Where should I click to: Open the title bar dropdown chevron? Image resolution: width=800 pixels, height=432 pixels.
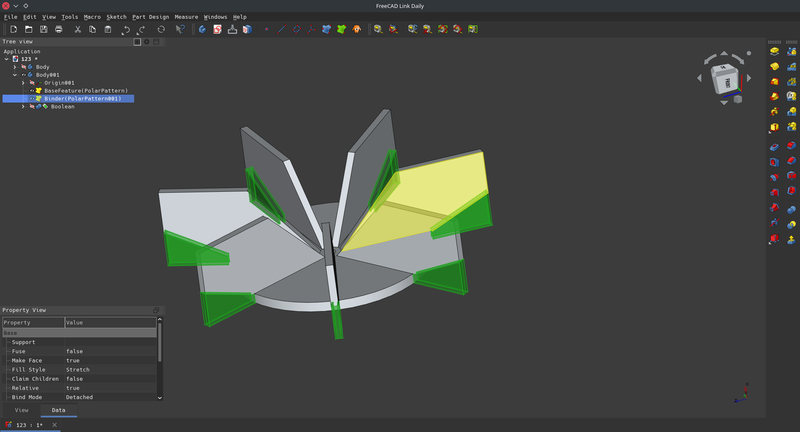16,6
